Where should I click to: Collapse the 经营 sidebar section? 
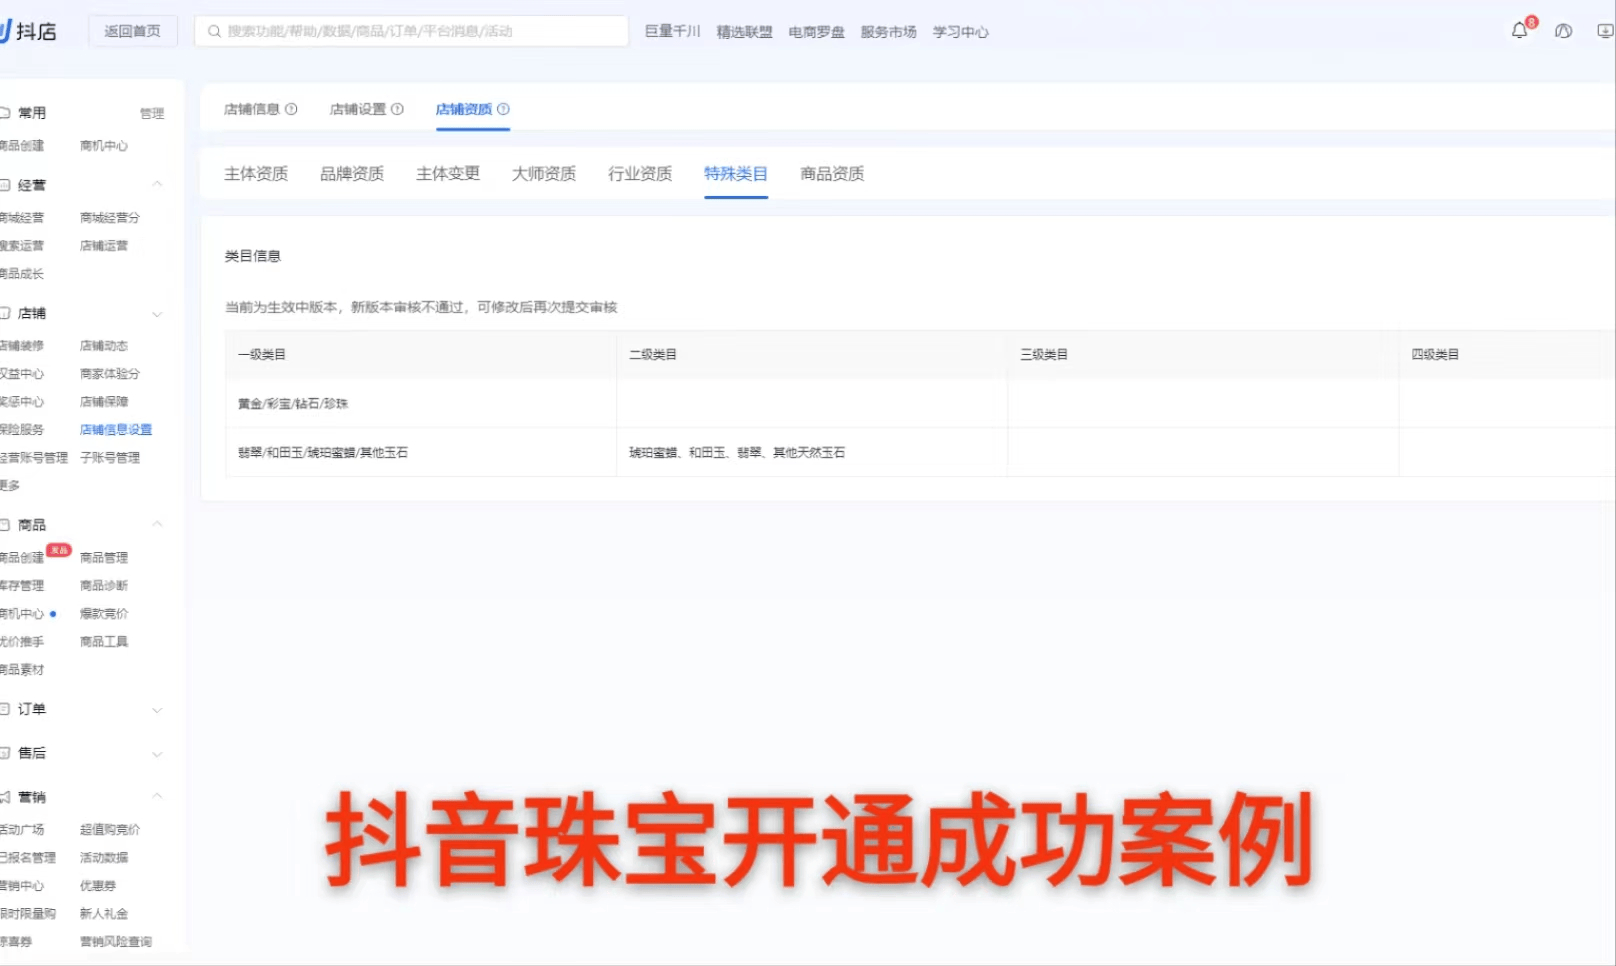point(157,185)
